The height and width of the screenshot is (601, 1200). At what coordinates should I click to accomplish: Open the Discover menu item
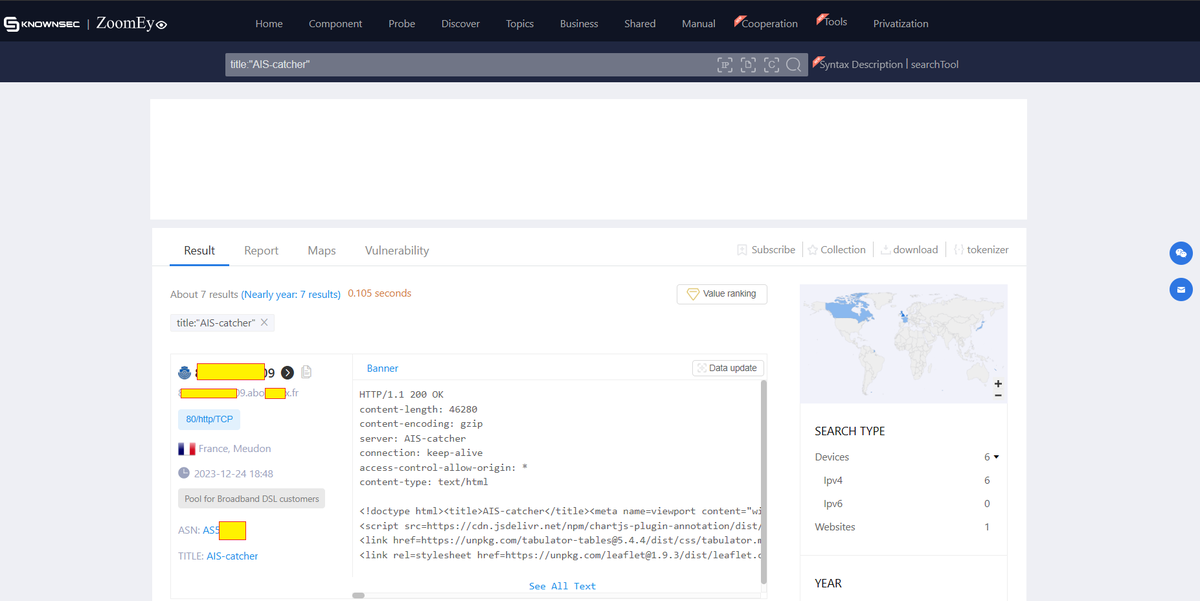point(460,24)
